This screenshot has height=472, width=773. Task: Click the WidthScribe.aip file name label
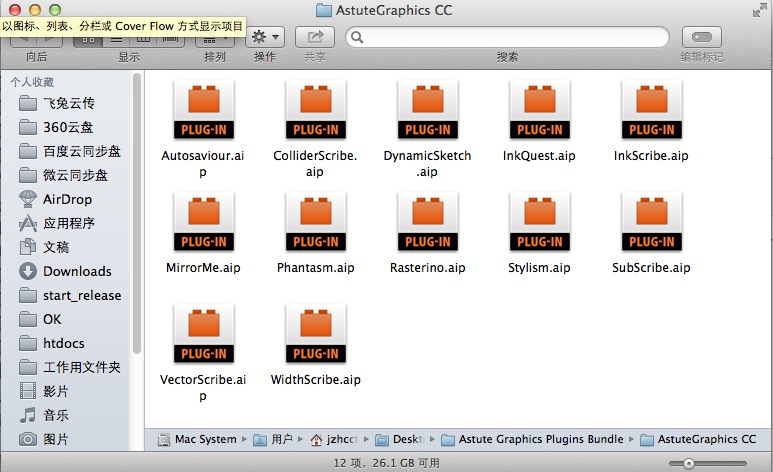(x=316, y=380)
